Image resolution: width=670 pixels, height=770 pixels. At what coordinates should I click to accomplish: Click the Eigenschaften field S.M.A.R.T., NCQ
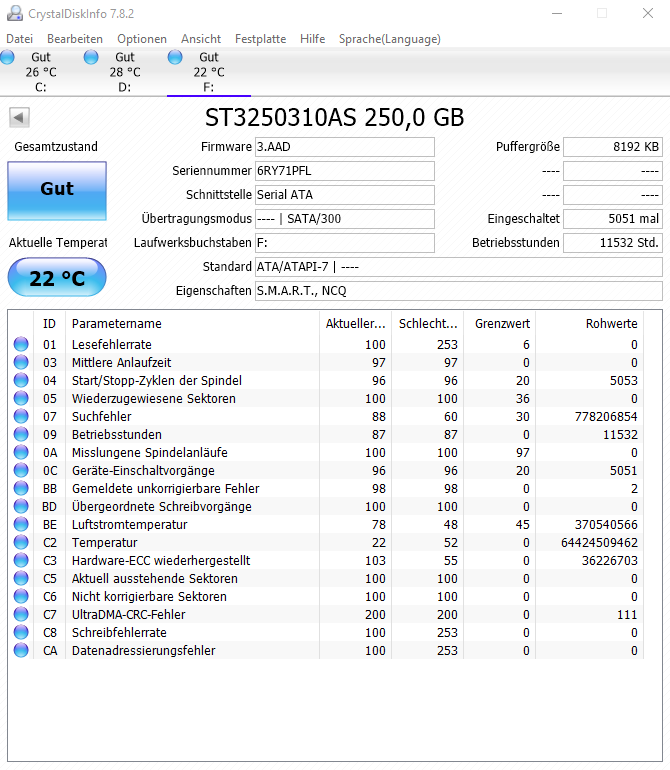tap(459, 291)
